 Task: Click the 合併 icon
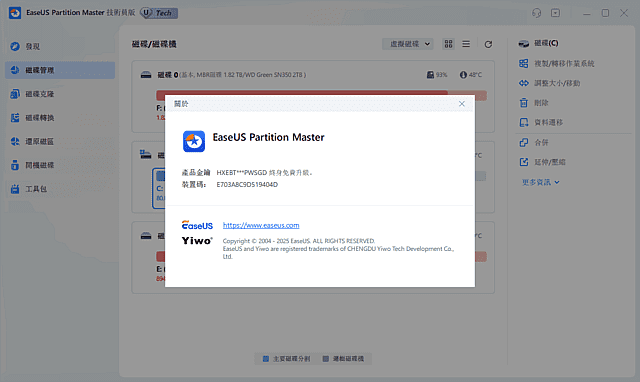click(524, 142)
